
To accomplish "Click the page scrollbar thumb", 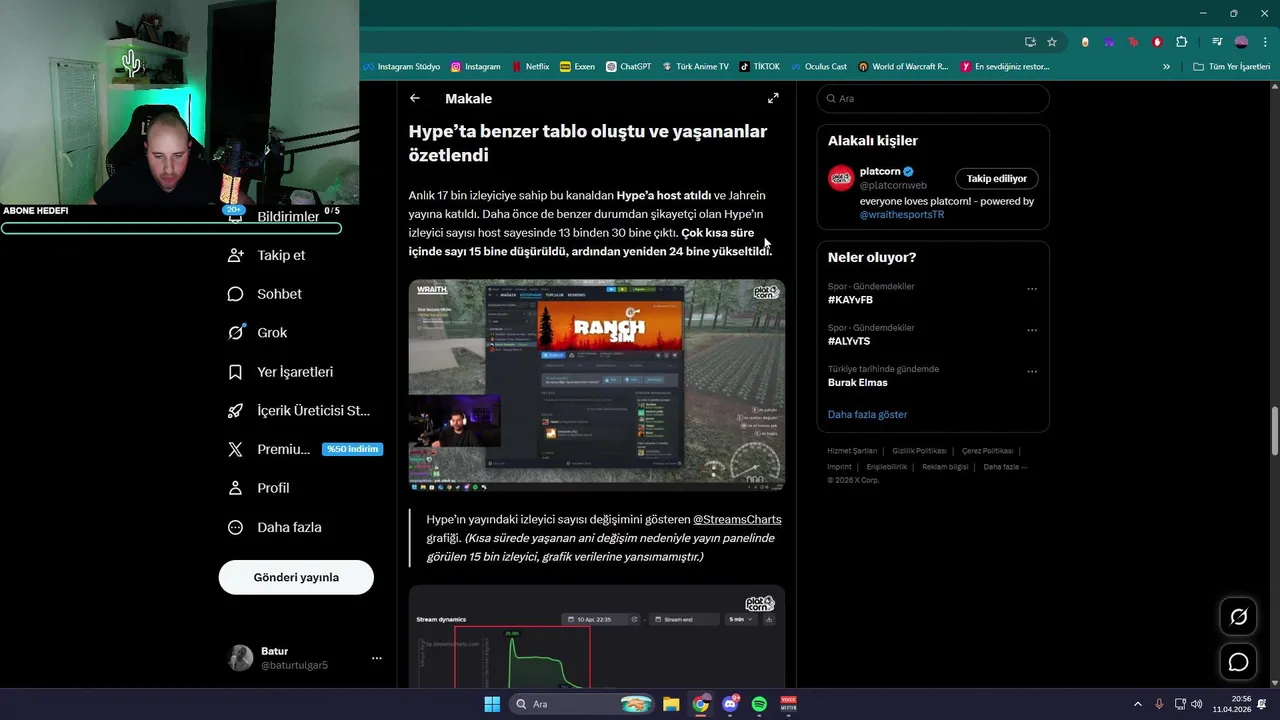I will pos(1274,431).
